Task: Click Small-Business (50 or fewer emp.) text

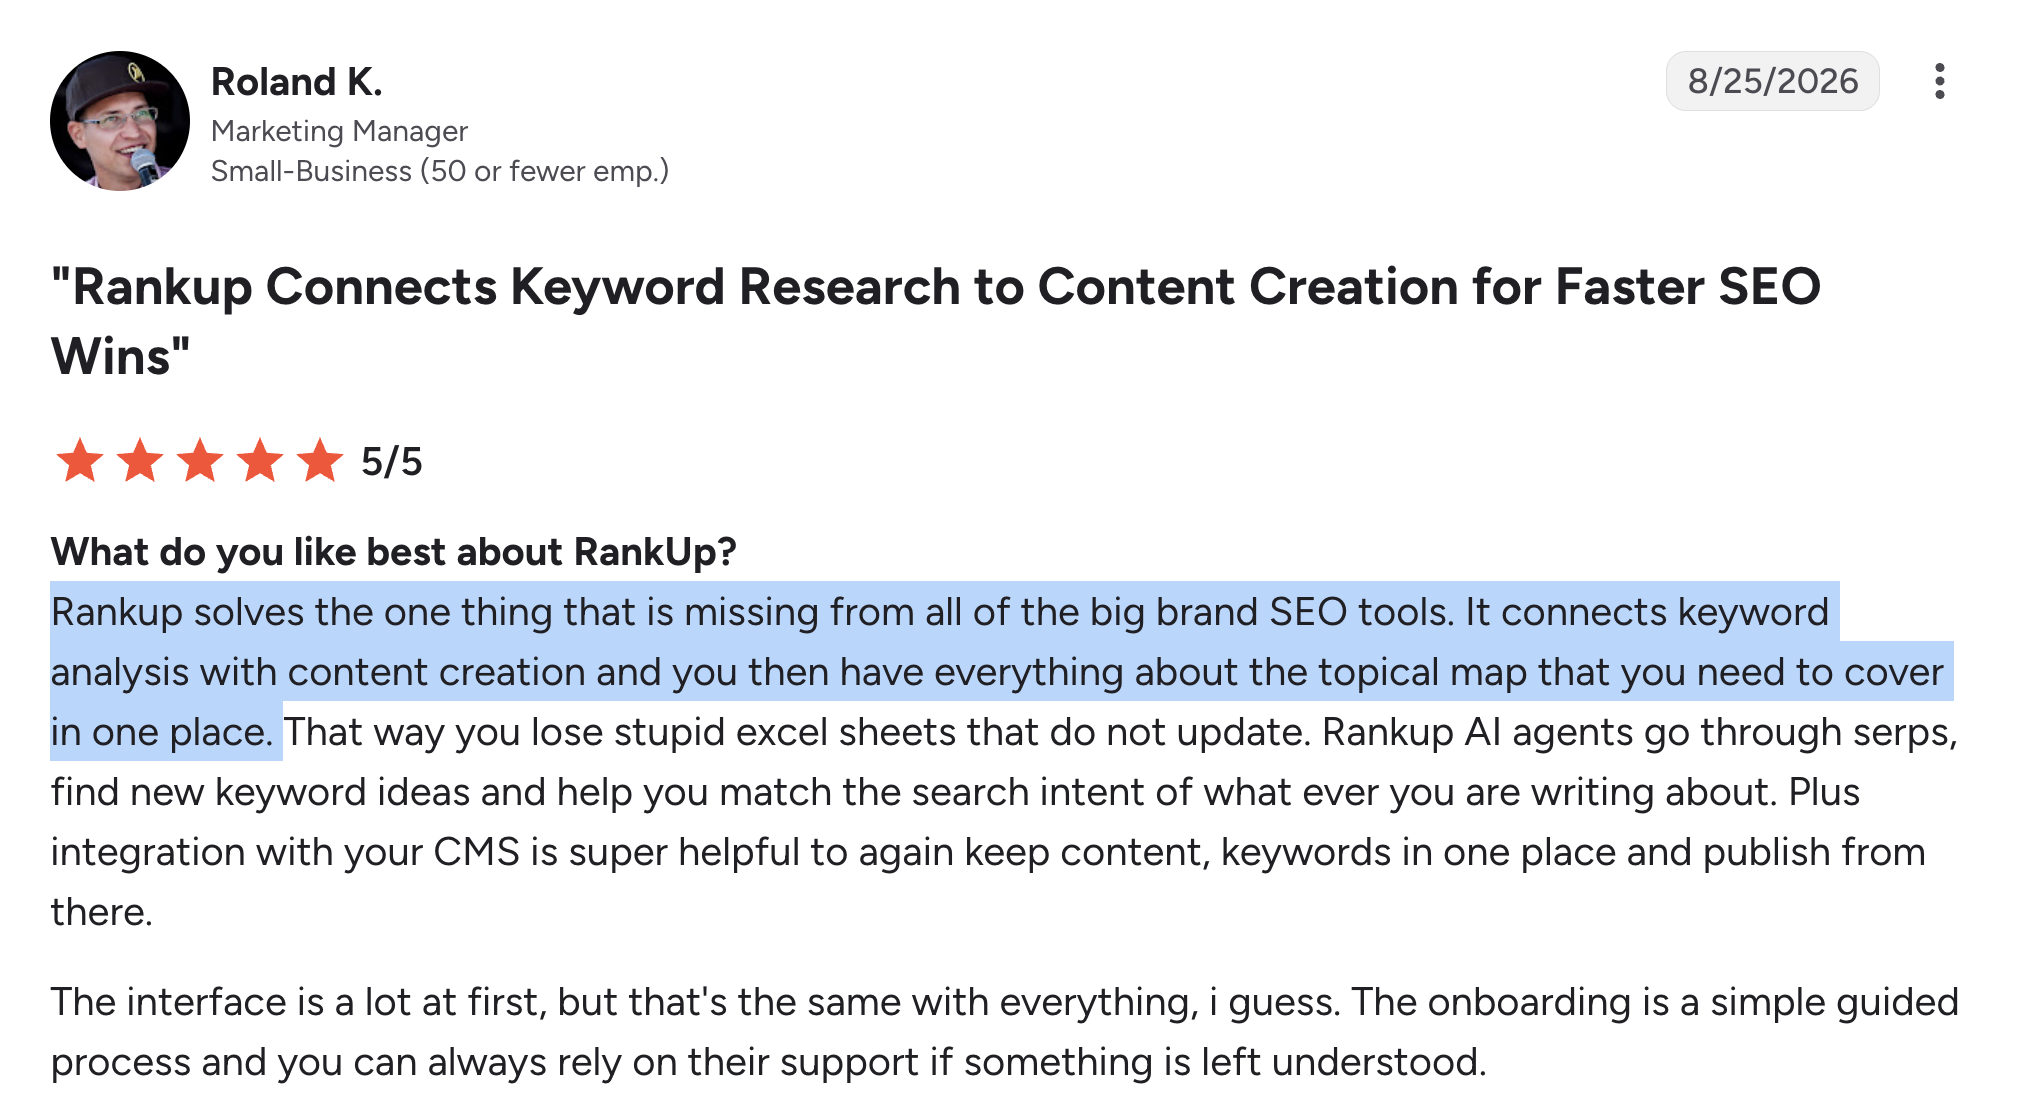Action: pos(440,171)
